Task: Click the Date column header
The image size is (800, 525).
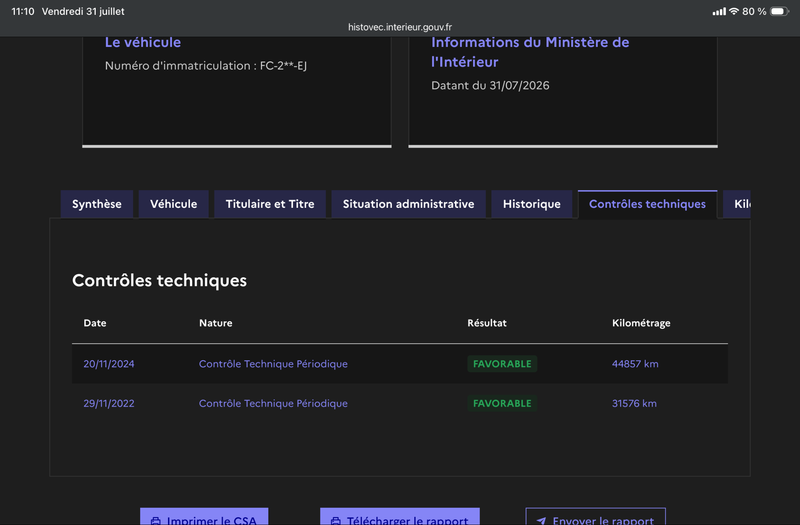Action: [95, 323]
